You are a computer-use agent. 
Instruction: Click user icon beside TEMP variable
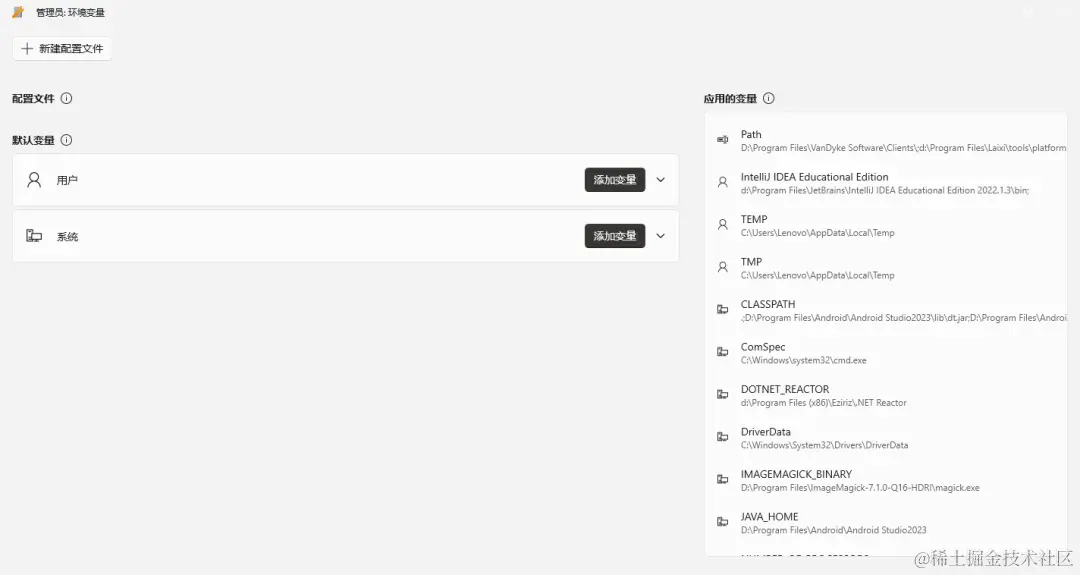click(723, 225)
